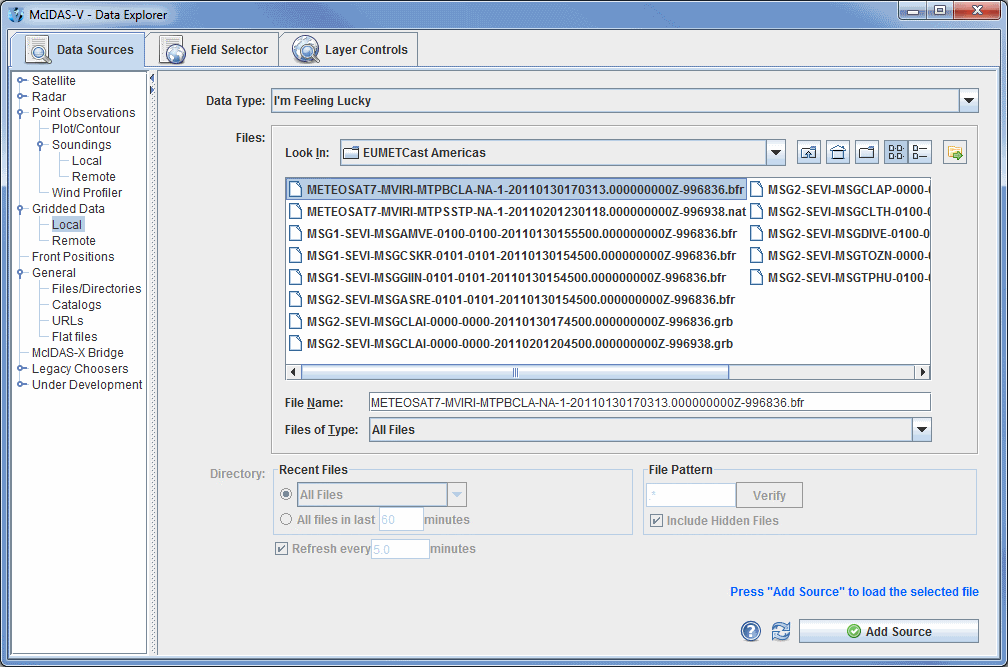Viewport: 1008px width, 667px height.
Task: Select MSG2-SEVI-MSGCLAI 20110201204500 grb file
Action: [511, 343]
